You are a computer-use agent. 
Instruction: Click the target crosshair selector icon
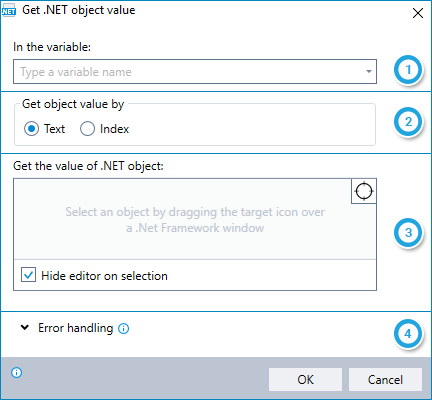point(364,191)
